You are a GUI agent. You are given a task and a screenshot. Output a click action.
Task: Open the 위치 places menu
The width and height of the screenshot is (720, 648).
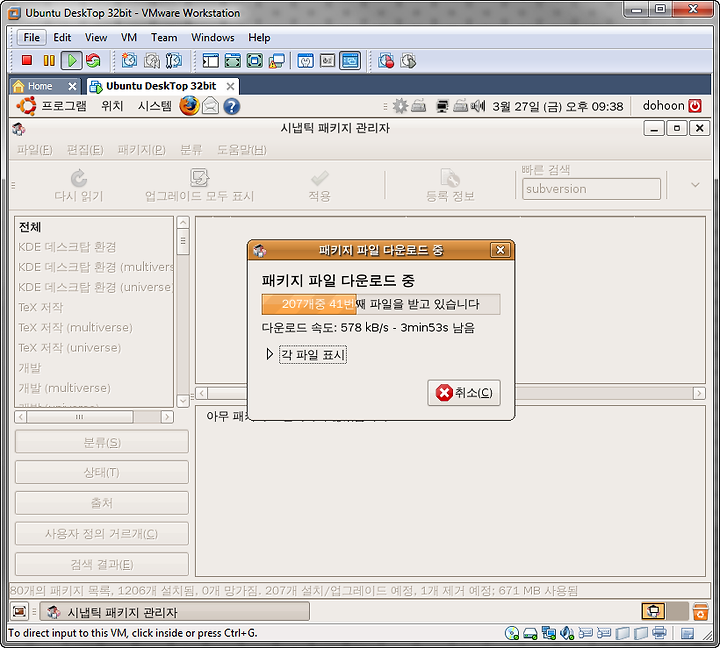[x=112, y=106]
